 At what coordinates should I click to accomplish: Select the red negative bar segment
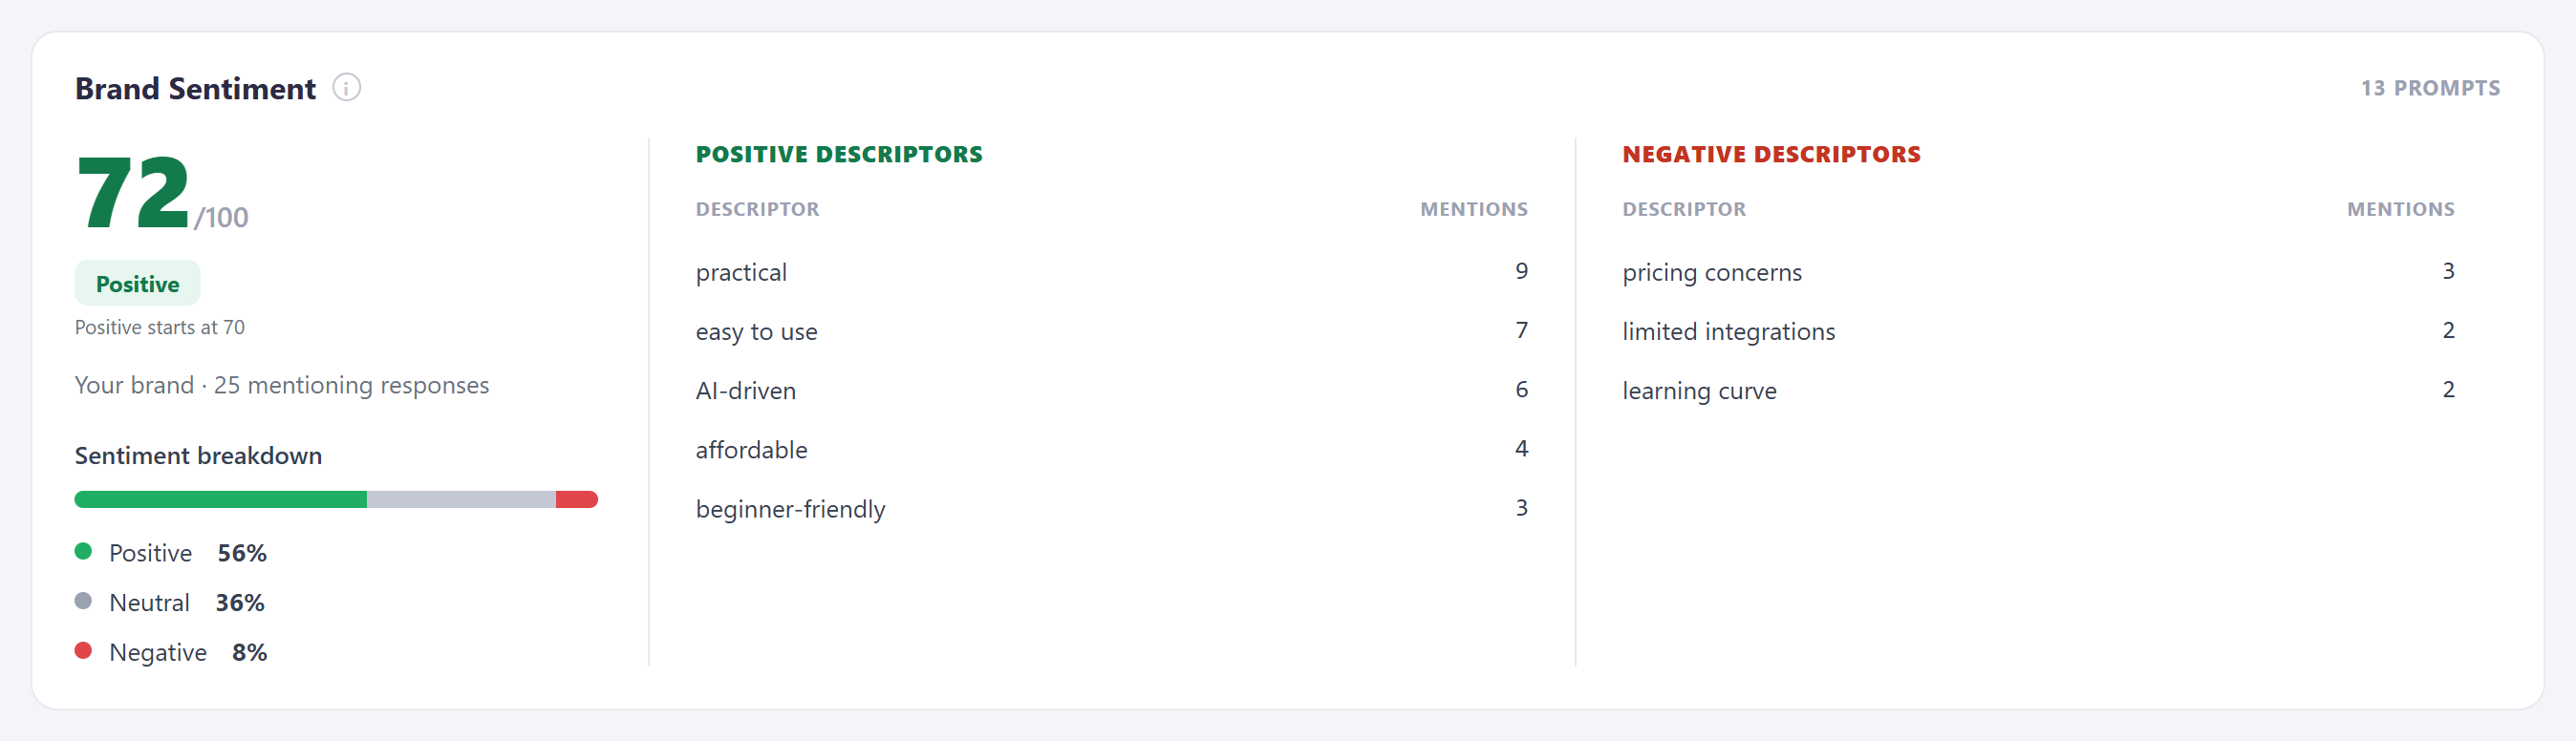click(x=577, y=500)
